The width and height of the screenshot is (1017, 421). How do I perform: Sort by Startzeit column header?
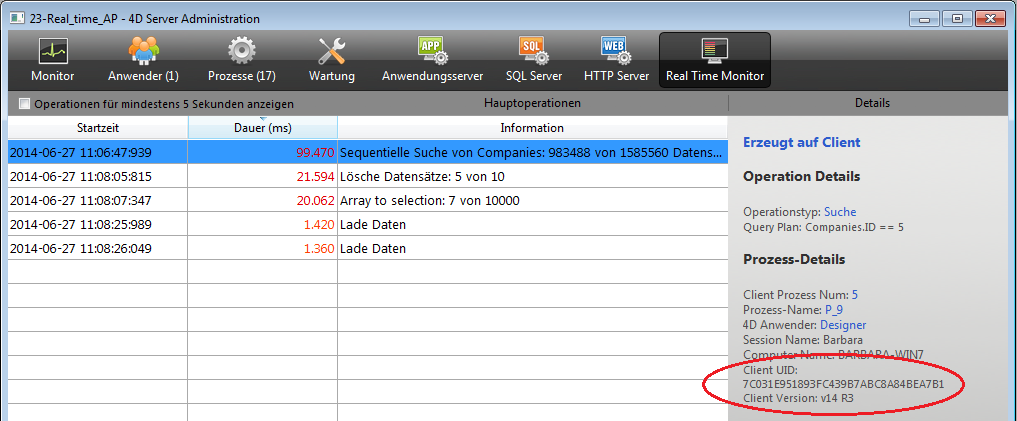(98, 128)
